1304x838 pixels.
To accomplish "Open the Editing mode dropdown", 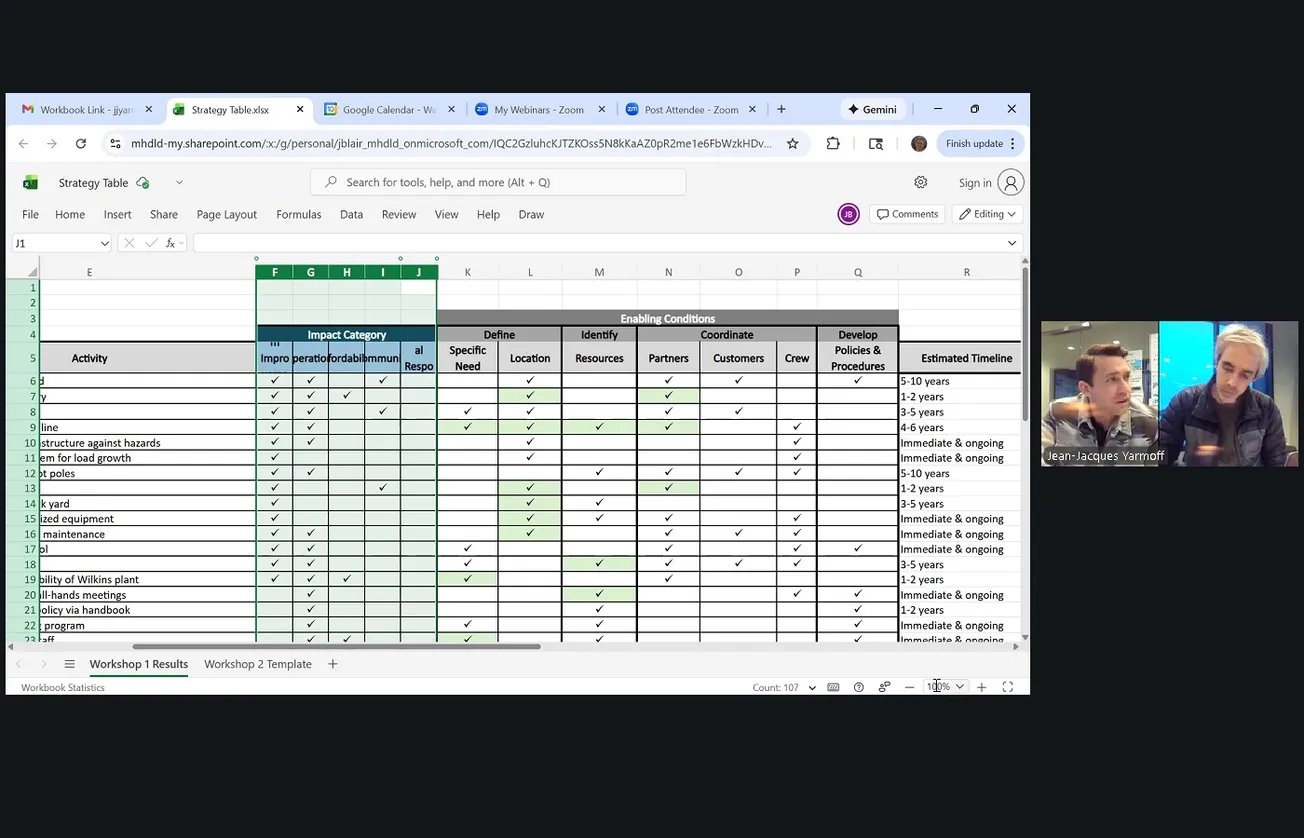I will click(987, 214).
